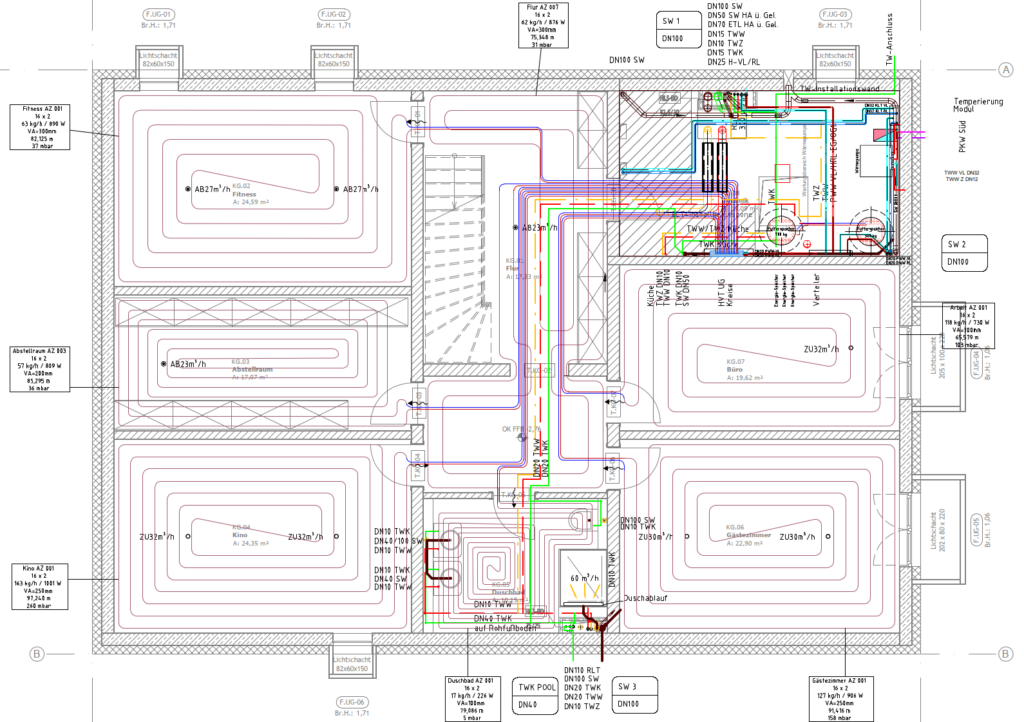Click the DN70 ETL HA ü. Gel. text
Screen dimensions: 1024x722
tap(743, 24)
